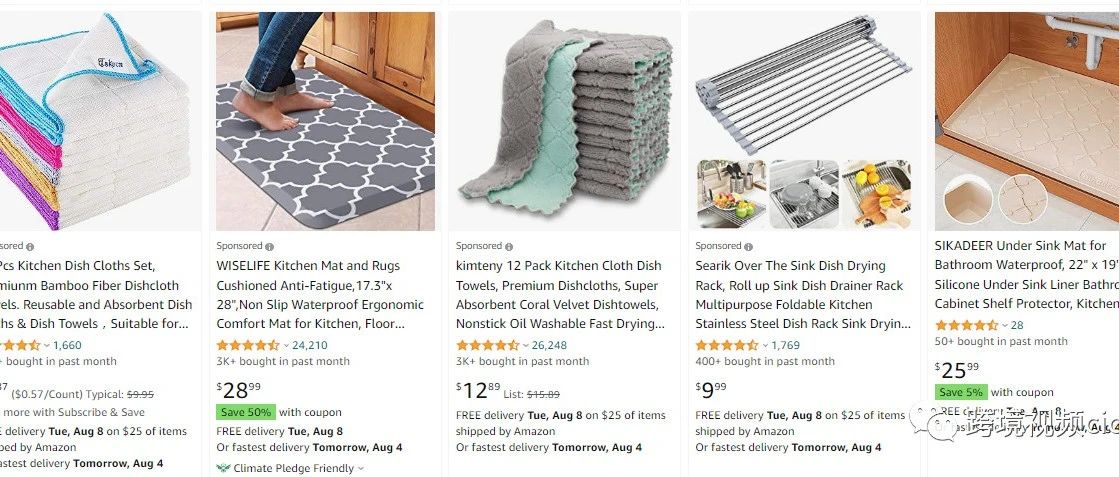Viewport: 1119px width, 477px height.
Task: Expand rating popover arrow next to 24,210
Action: 285,346
